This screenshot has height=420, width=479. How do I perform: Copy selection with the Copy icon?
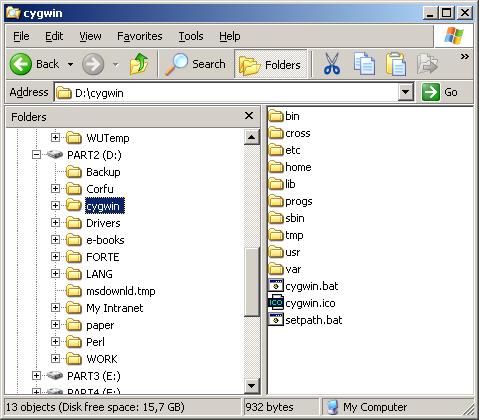(x=364, y=64)
